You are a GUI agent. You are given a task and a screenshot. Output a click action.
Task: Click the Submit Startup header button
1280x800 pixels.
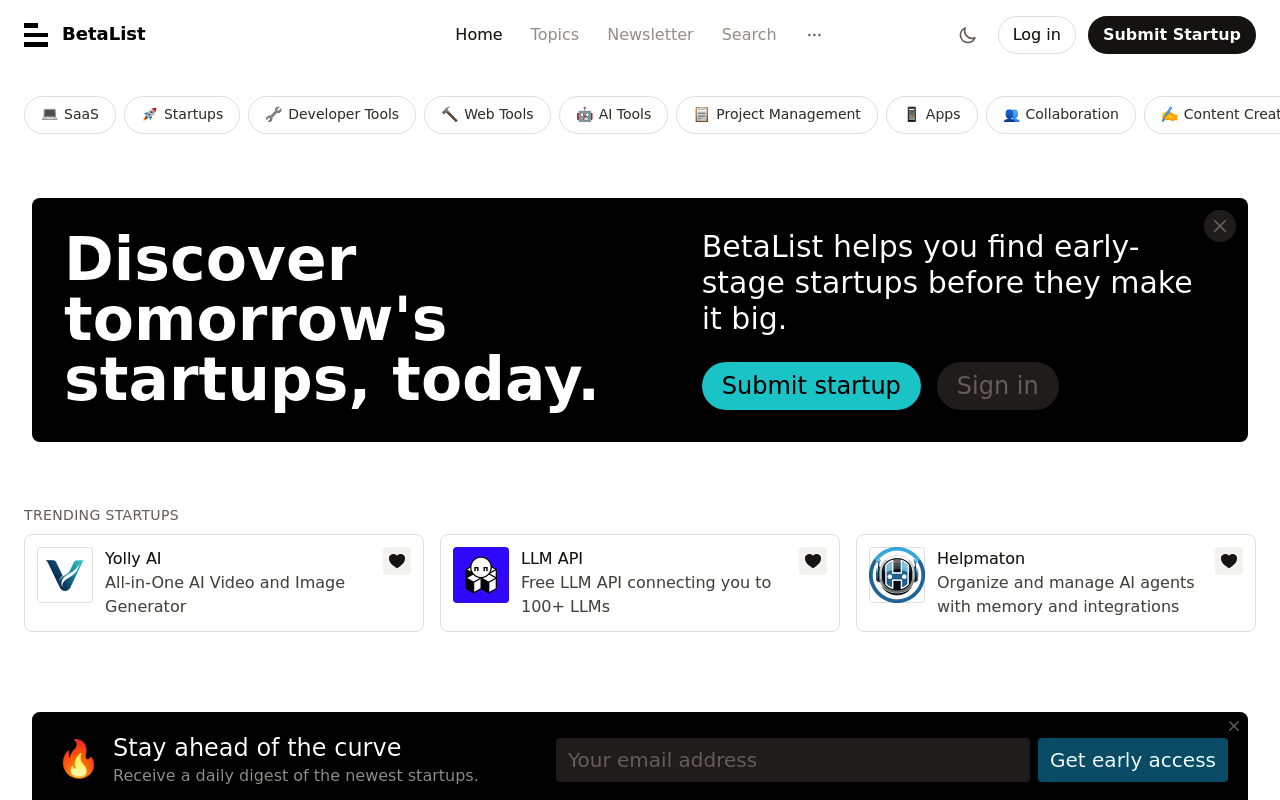tap(1172, 35)
